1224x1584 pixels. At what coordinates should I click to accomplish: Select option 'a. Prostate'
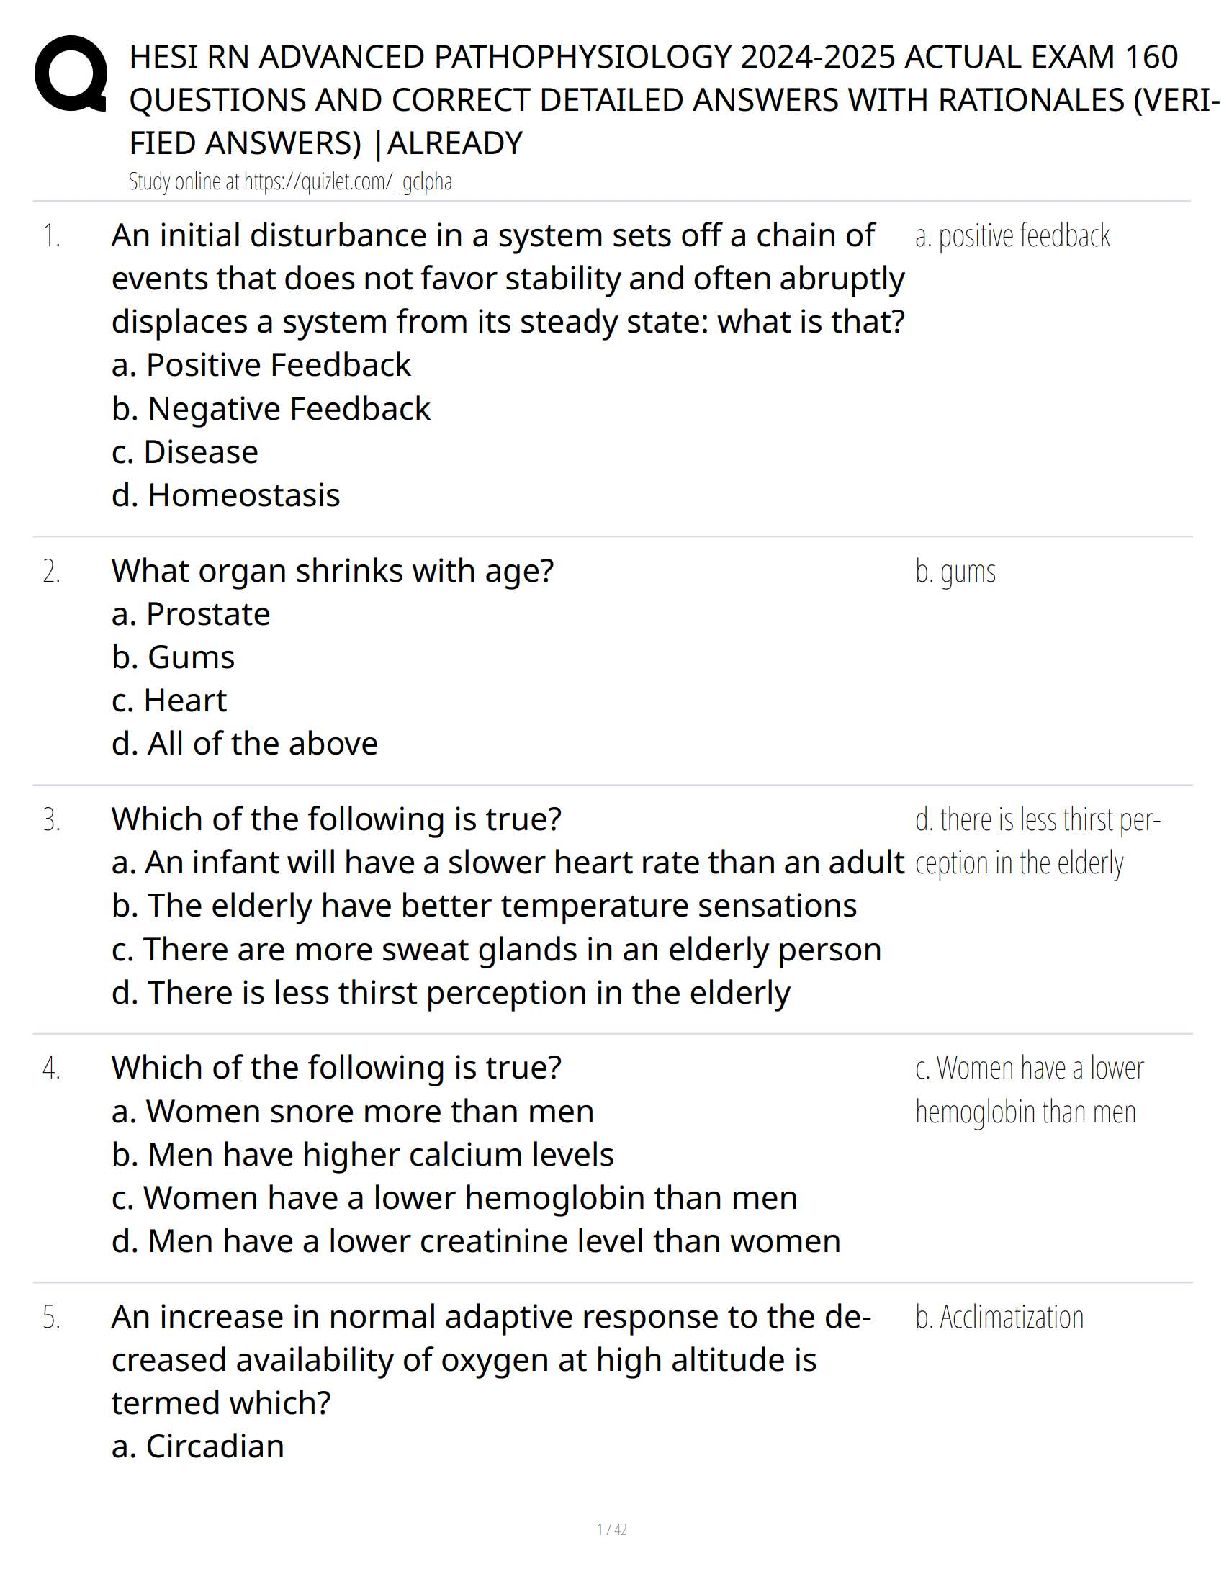(x=191, y=614)
